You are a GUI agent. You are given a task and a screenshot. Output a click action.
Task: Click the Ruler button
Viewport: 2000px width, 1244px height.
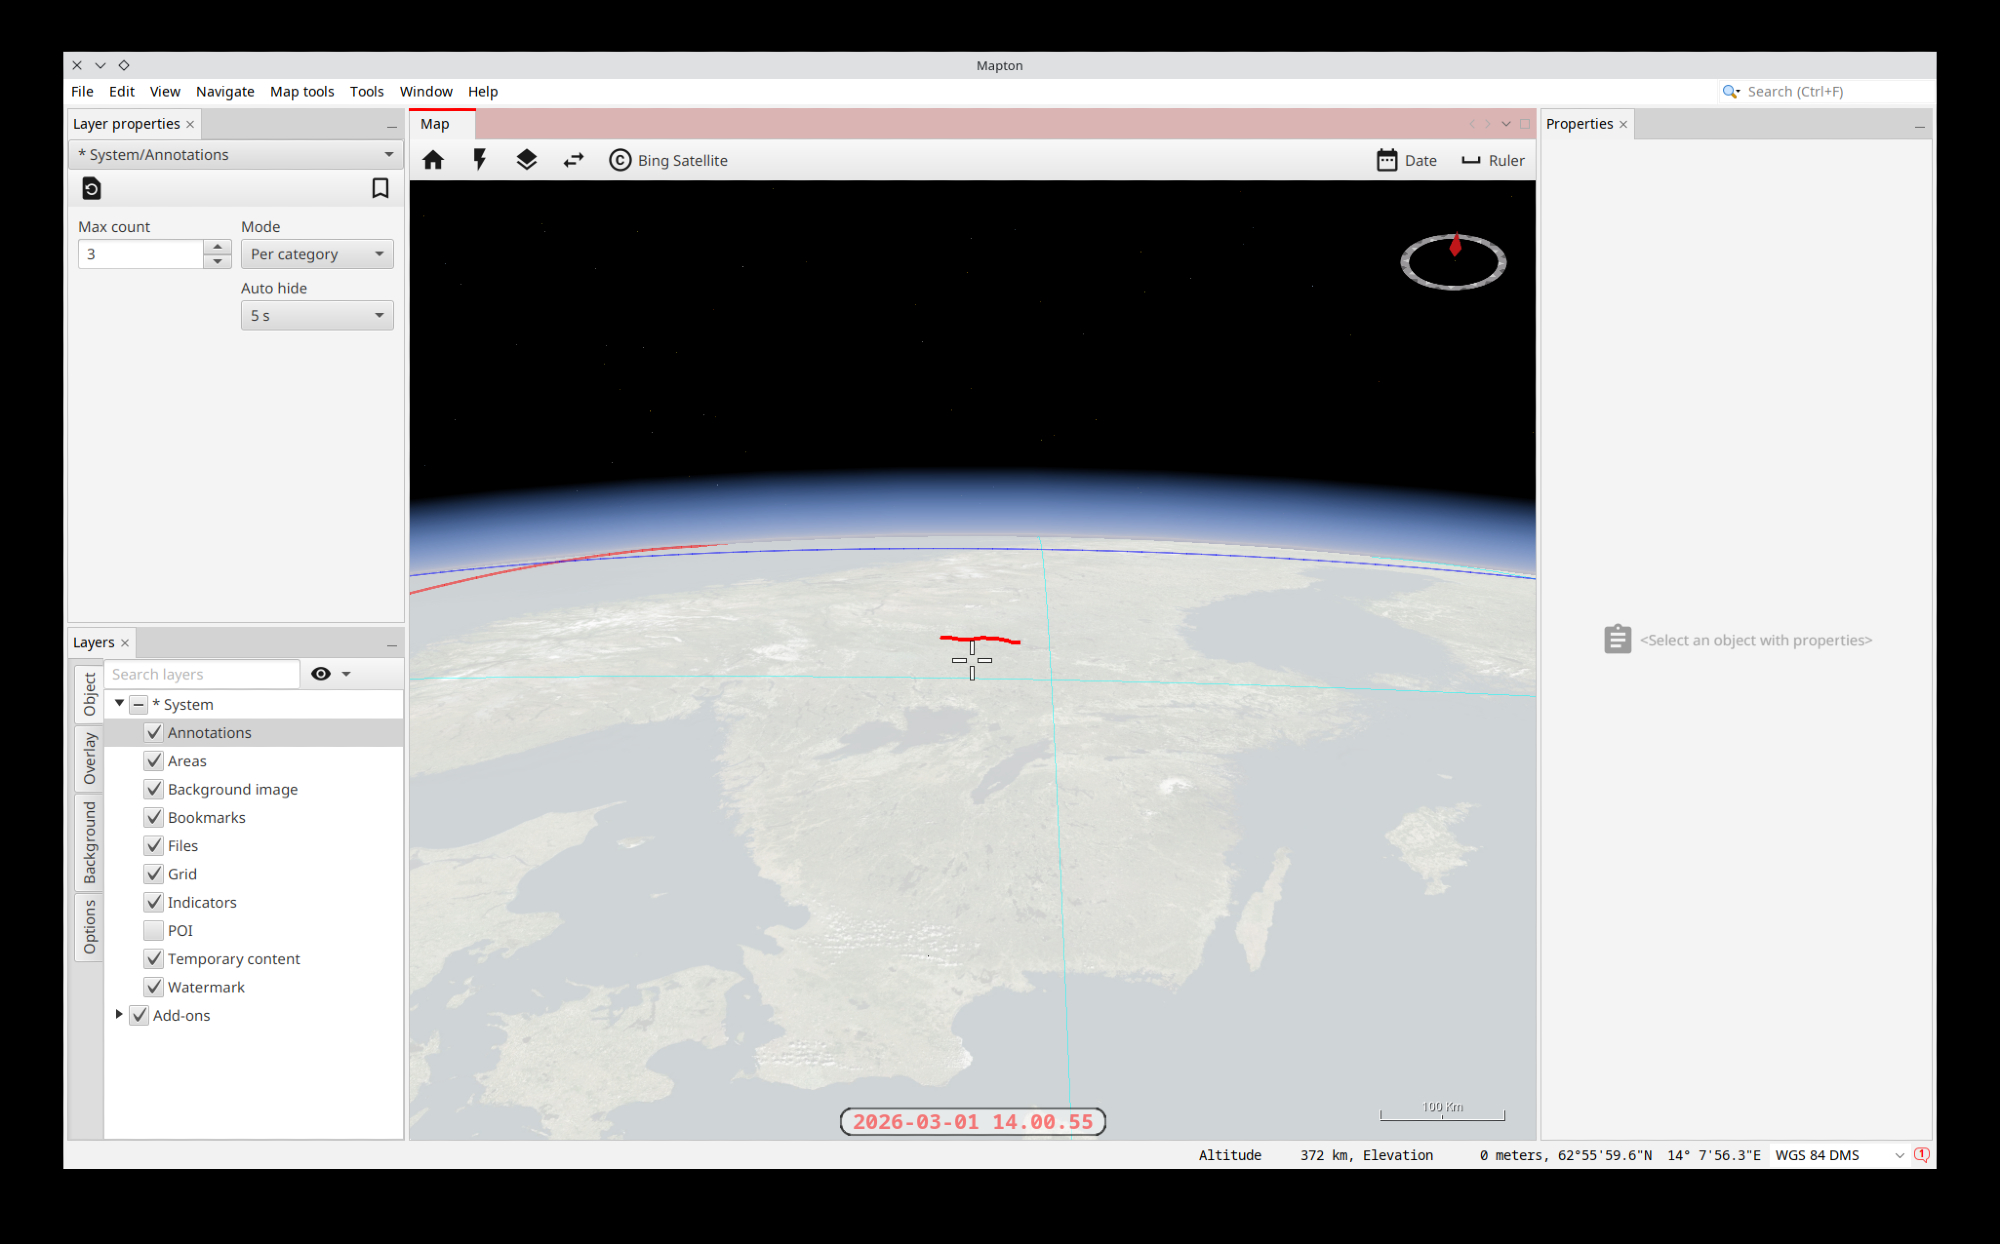[x=1493, y=160]
